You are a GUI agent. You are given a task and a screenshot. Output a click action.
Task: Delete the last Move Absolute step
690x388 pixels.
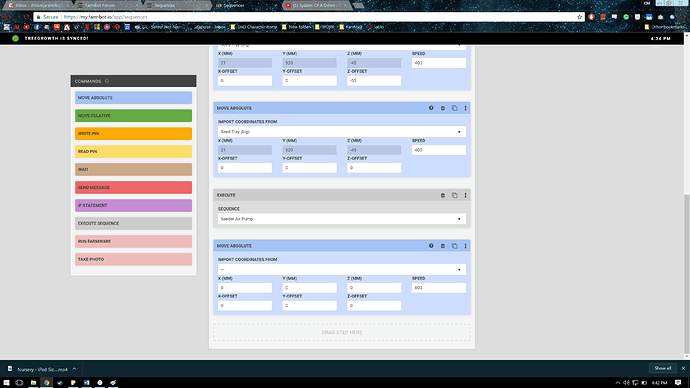click(x=443, y=246)
